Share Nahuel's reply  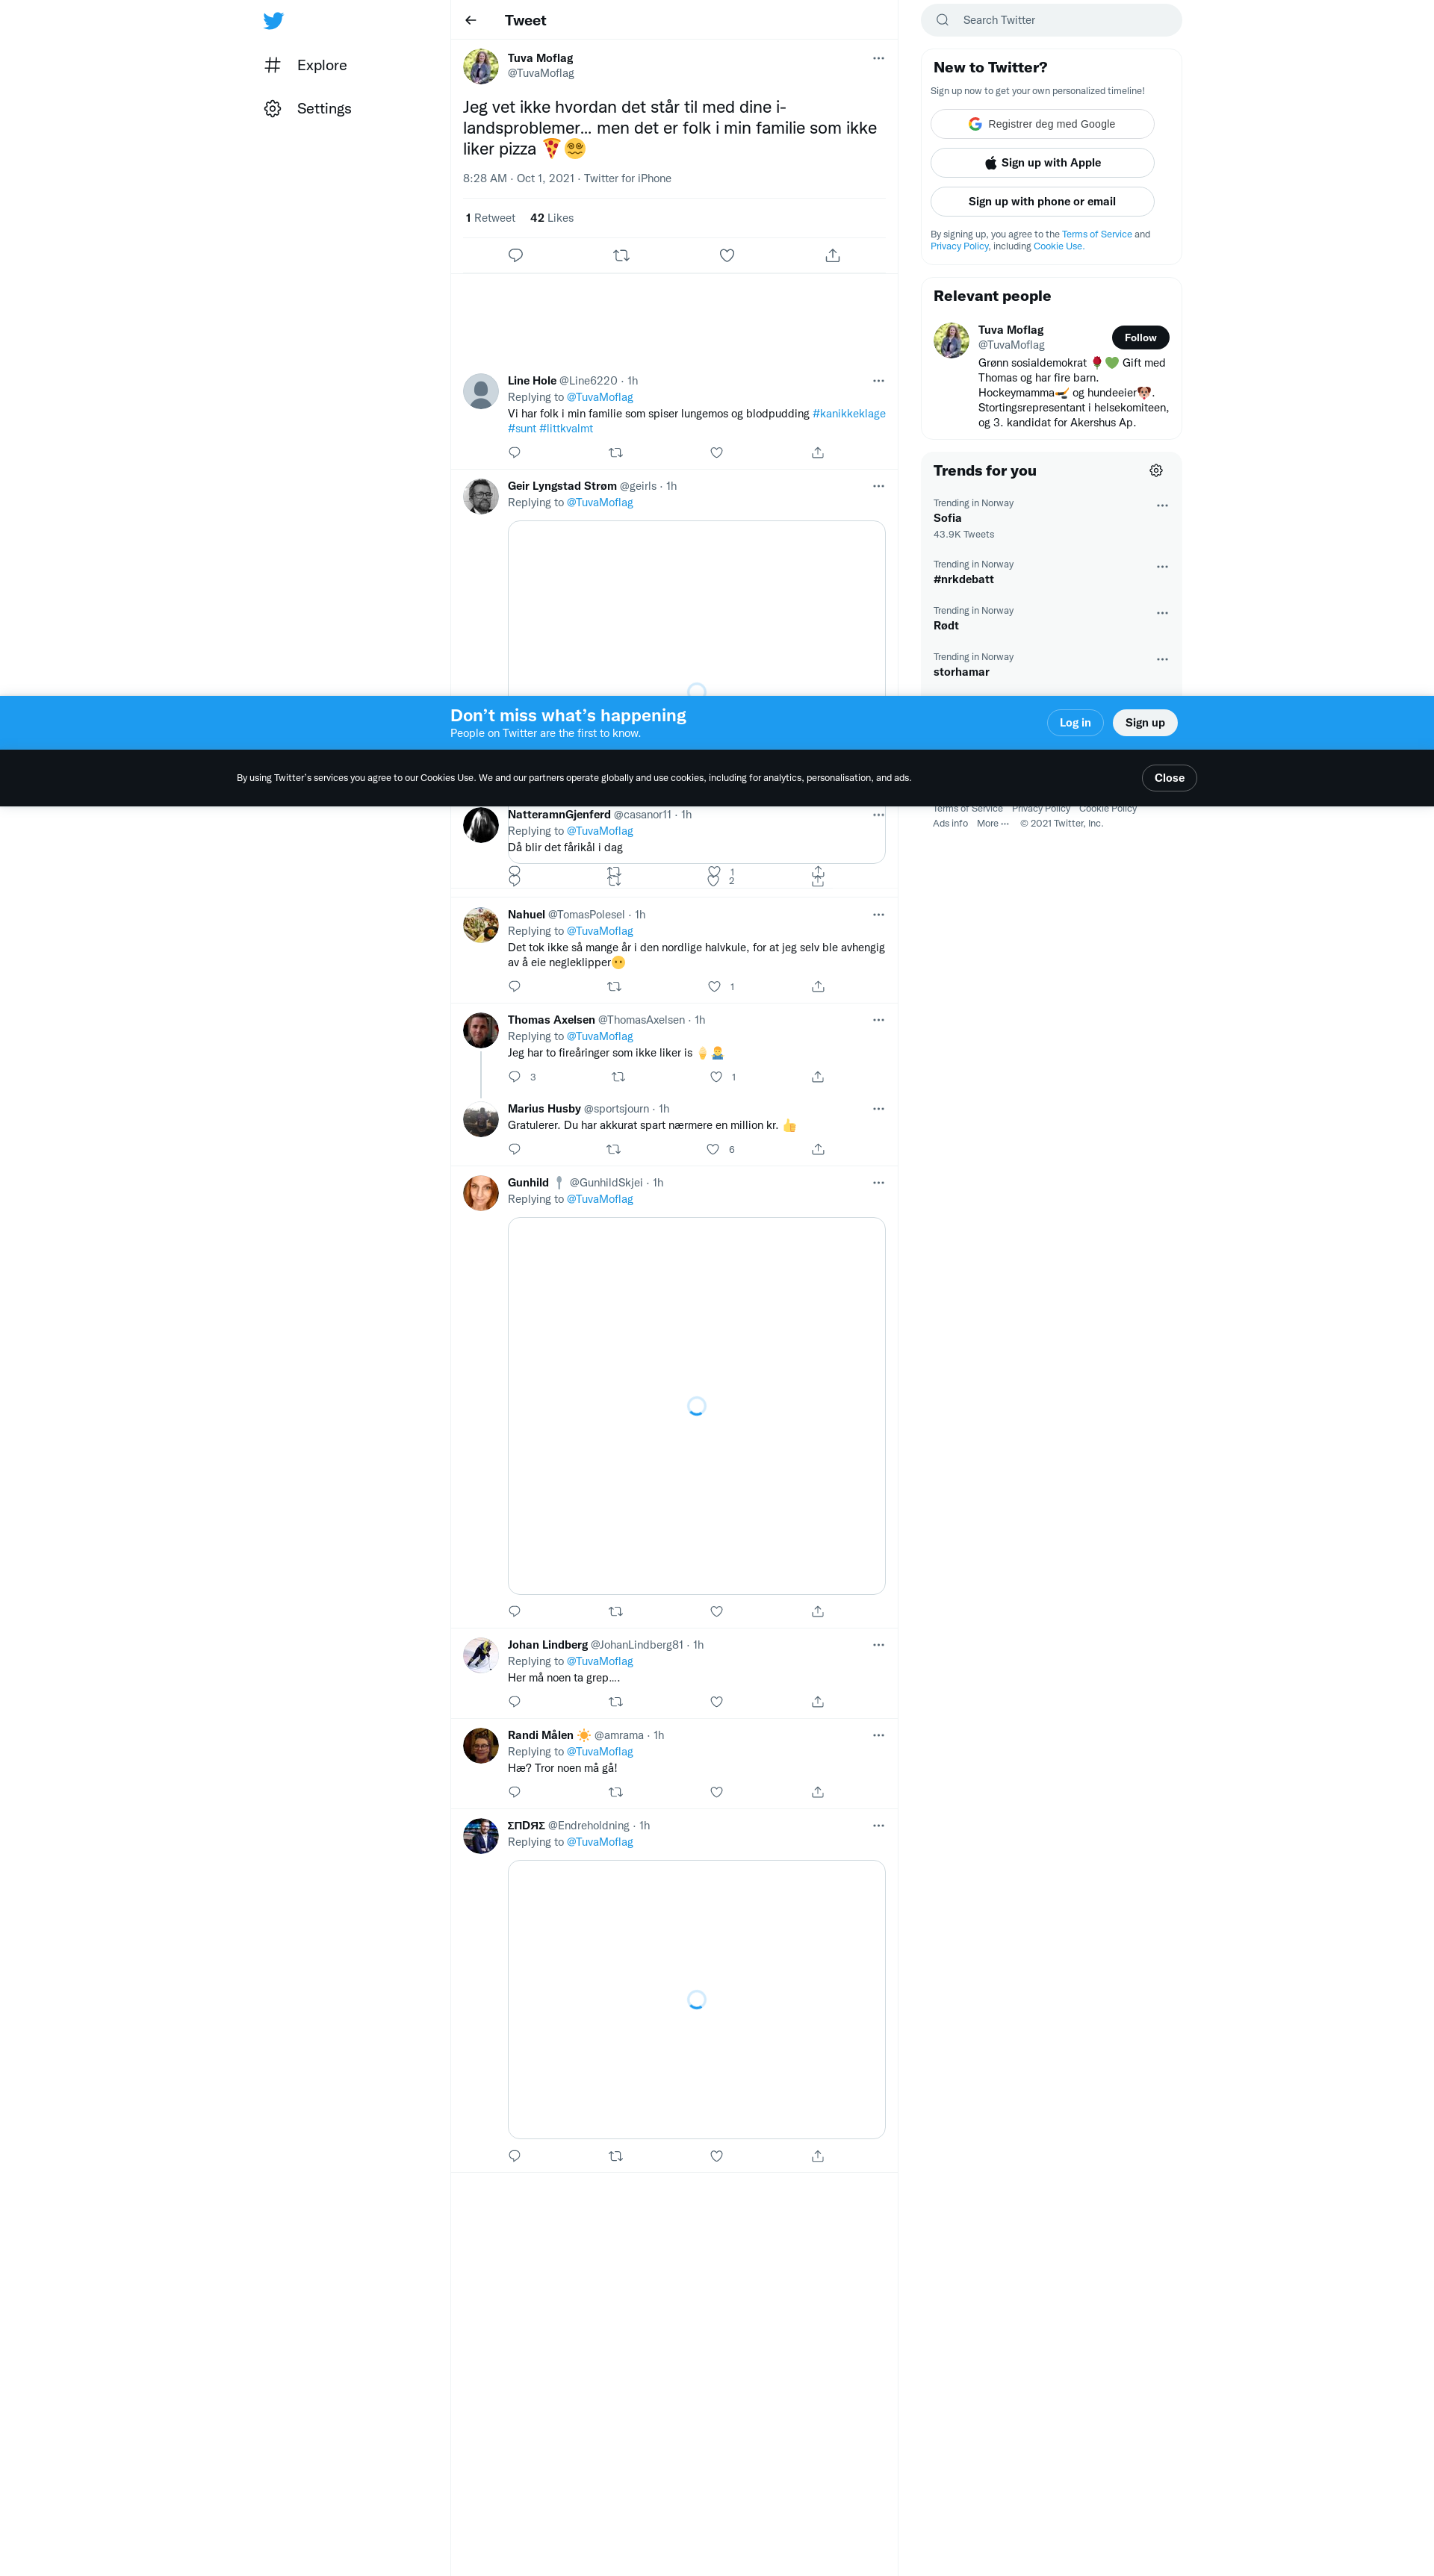point(818,987)
